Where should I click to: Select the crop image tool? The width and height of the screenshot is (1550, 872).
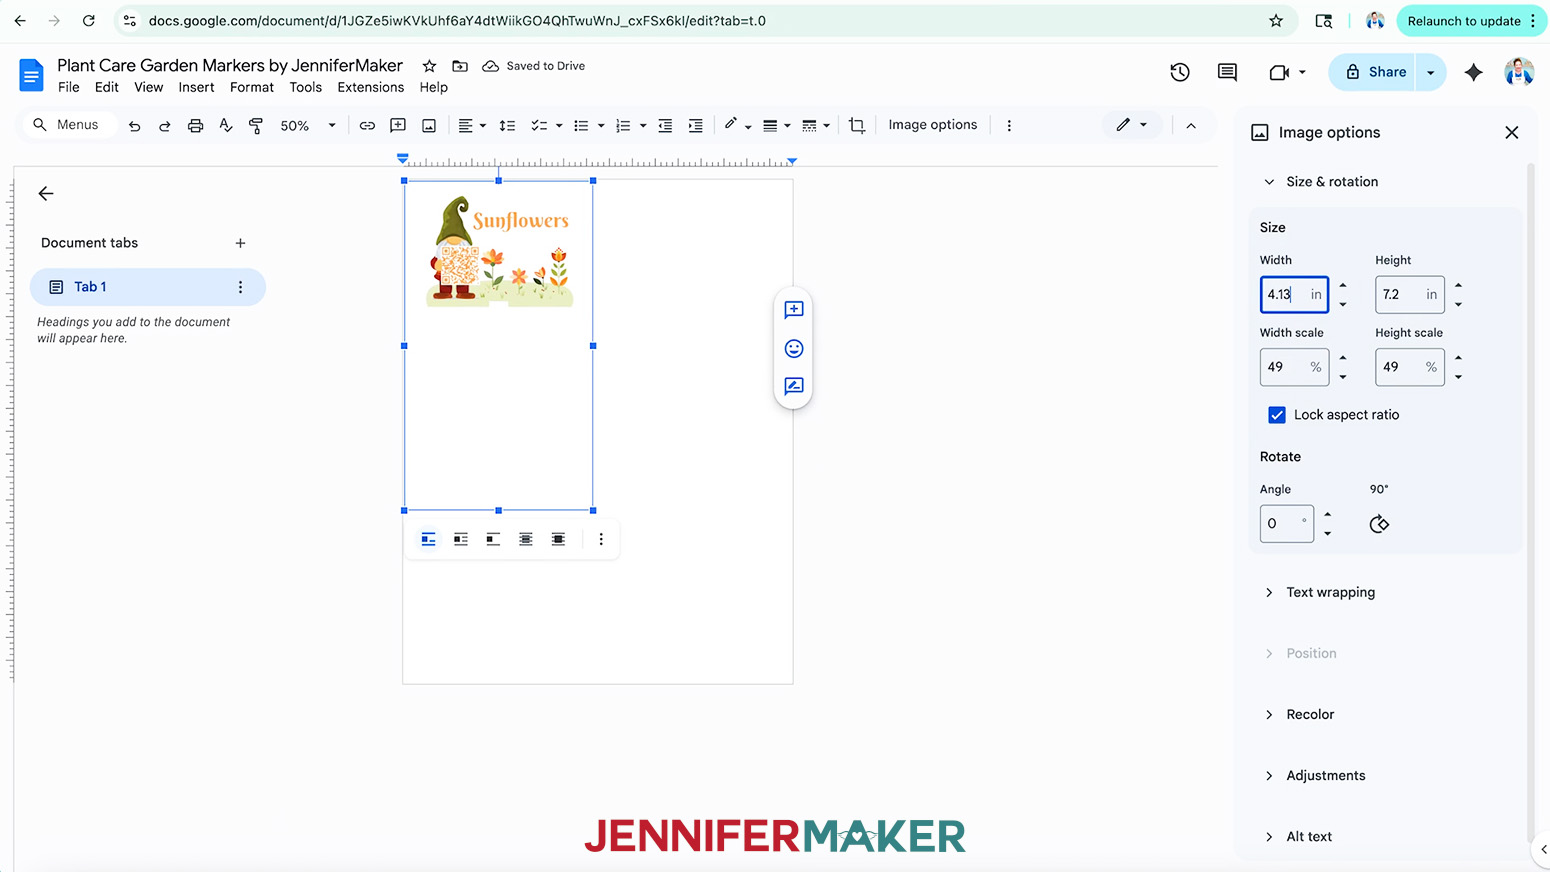(x=857, y=126)
